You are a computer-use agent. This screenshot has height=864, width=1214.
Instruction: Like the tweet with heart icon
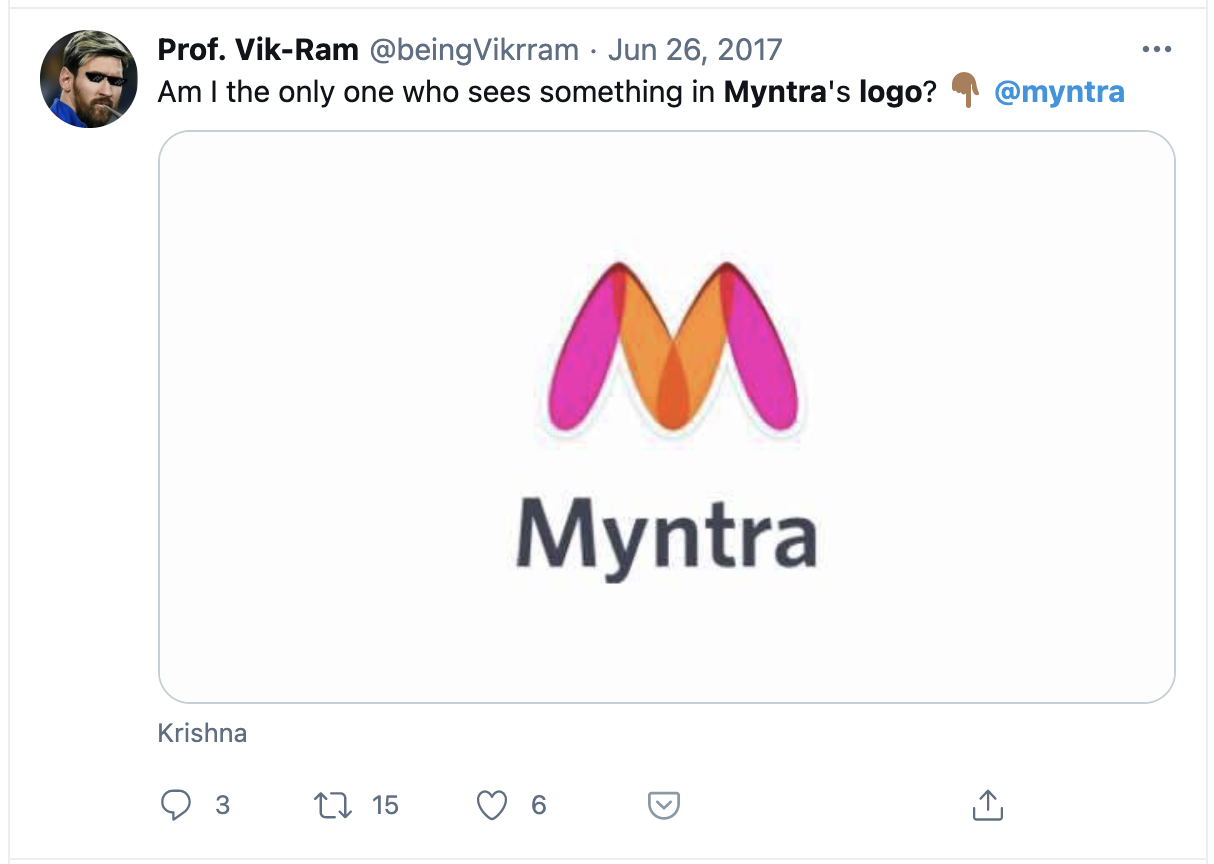[x=492, y=805]
